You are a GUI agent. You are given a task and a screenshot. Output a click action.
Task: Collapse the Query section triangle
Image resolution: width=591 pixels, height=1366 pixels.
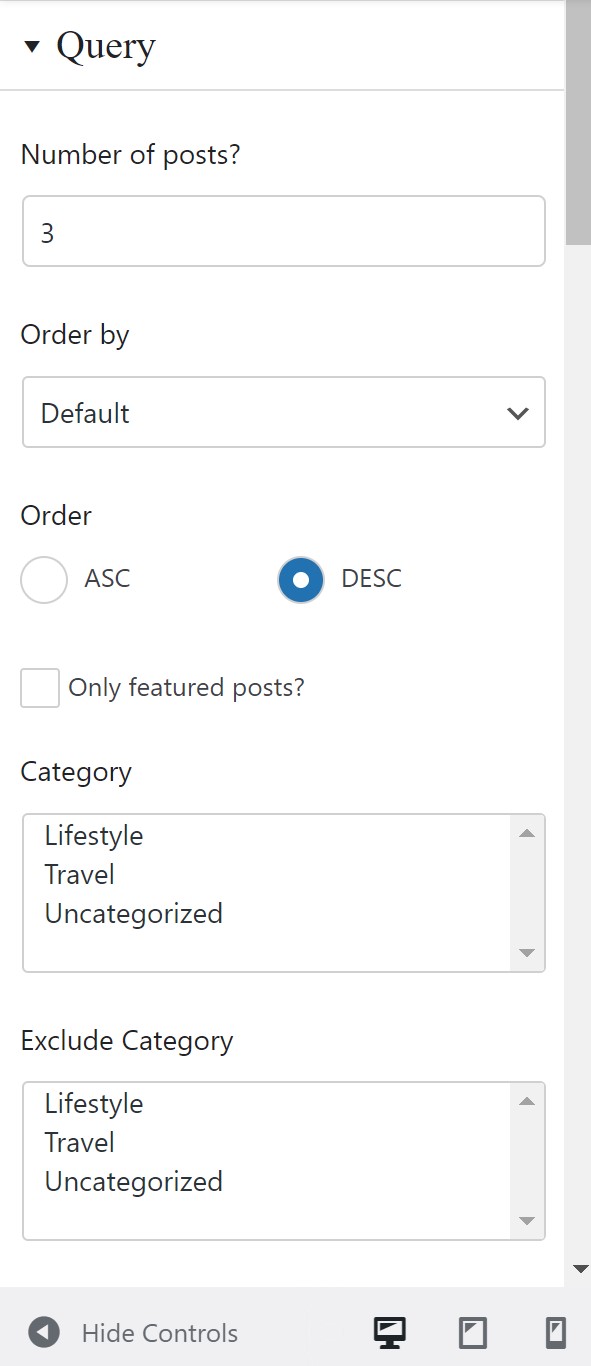32,46
